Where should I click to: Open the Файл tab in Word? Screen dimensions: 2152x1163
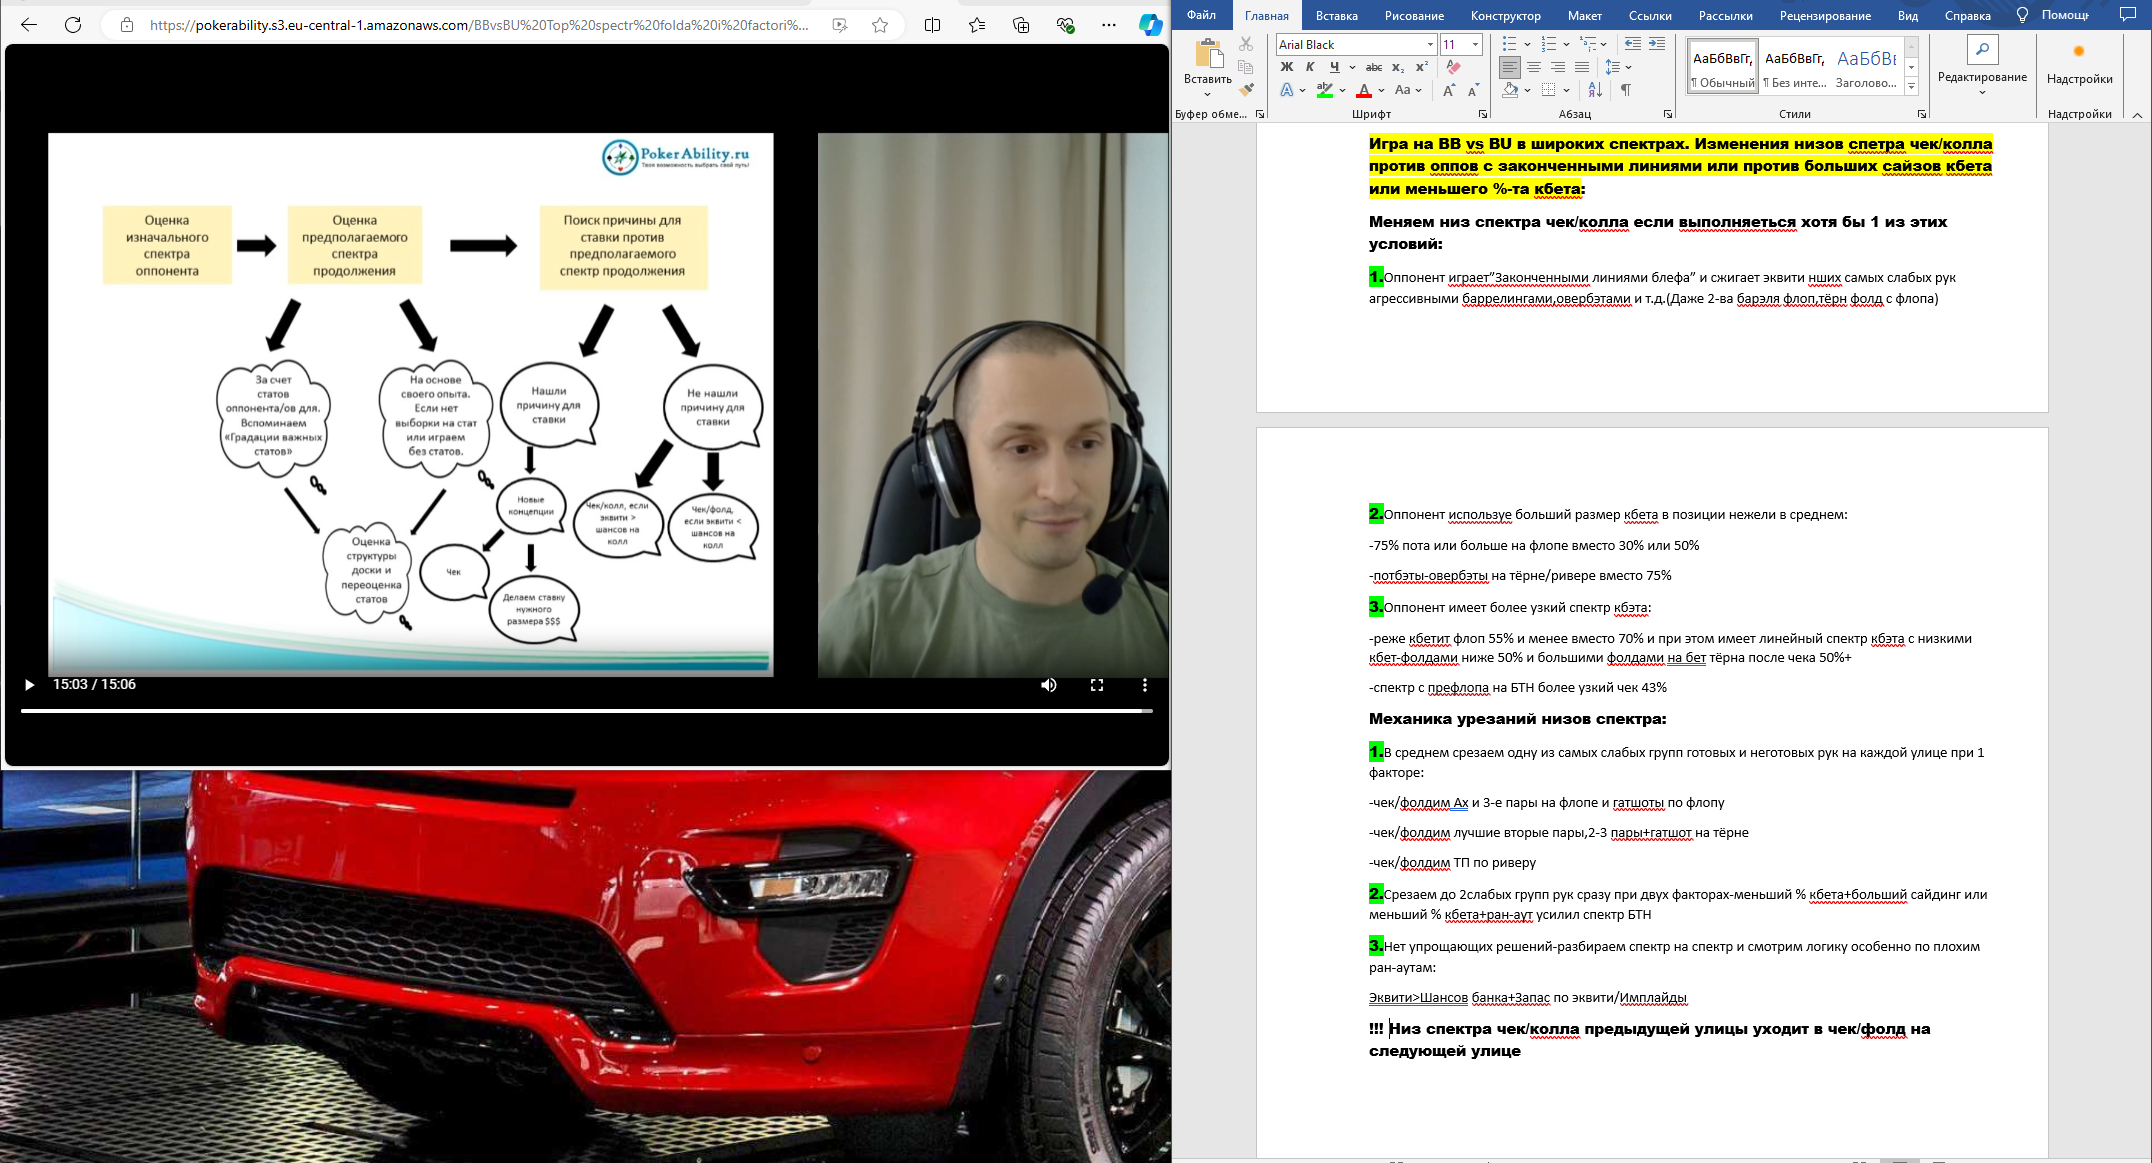pyautogui.click(x=1201, y=15)
